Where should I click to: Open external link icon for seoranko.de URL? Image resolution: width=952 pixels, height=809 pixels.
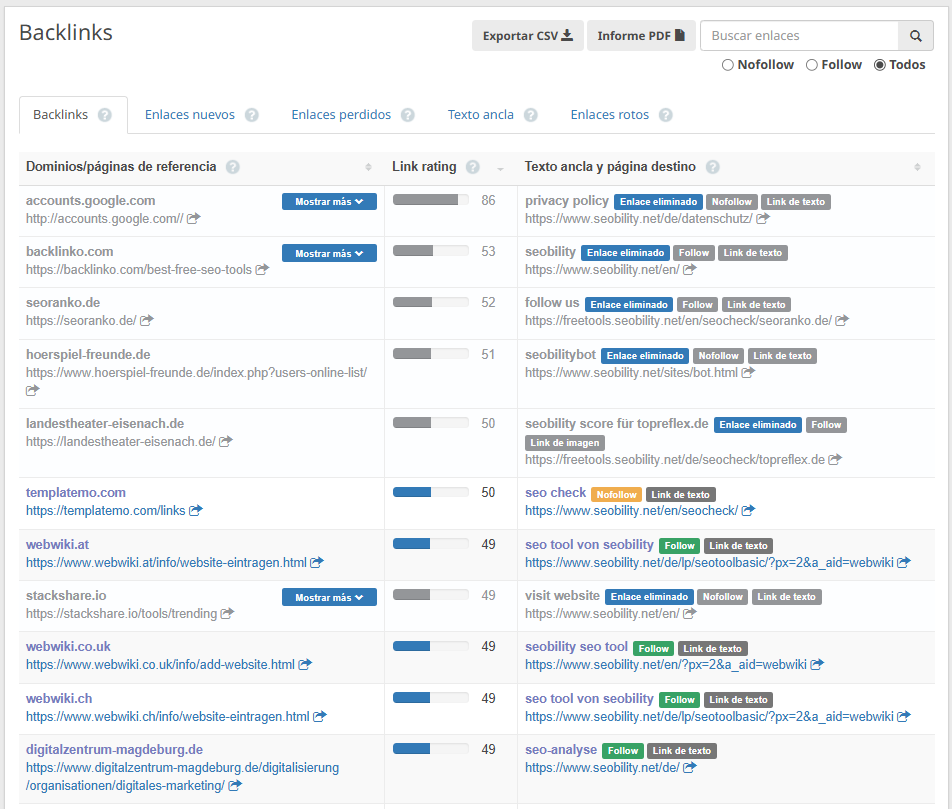pyautogui.click(x=146, y=320)
